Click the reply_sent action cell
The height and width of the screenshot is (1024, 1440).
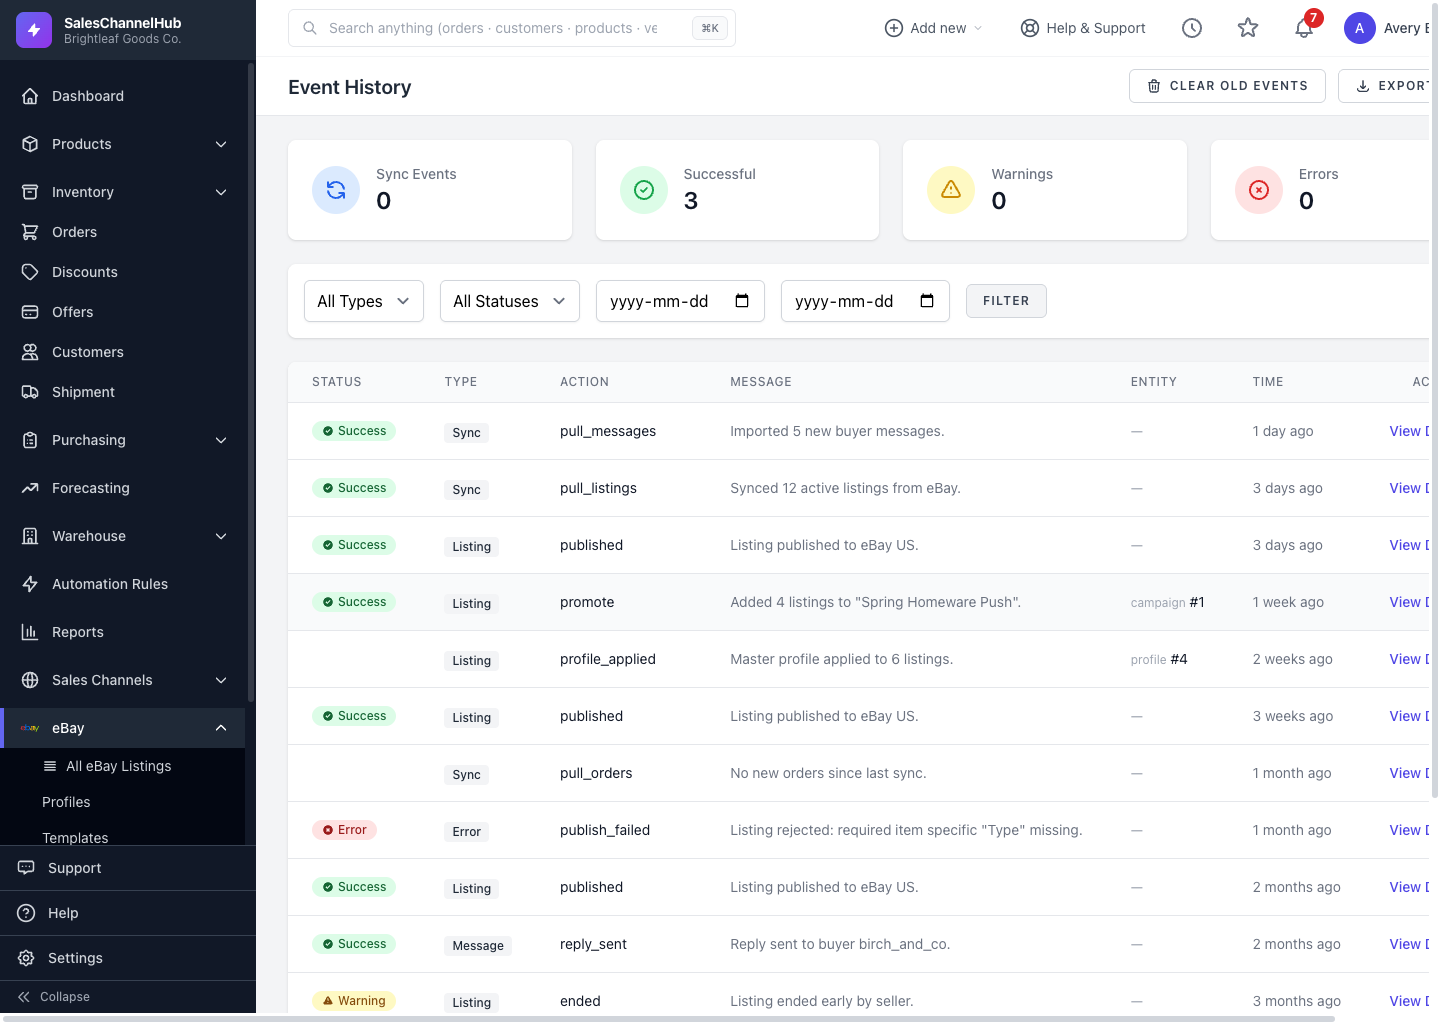click(x=593, y=944)
